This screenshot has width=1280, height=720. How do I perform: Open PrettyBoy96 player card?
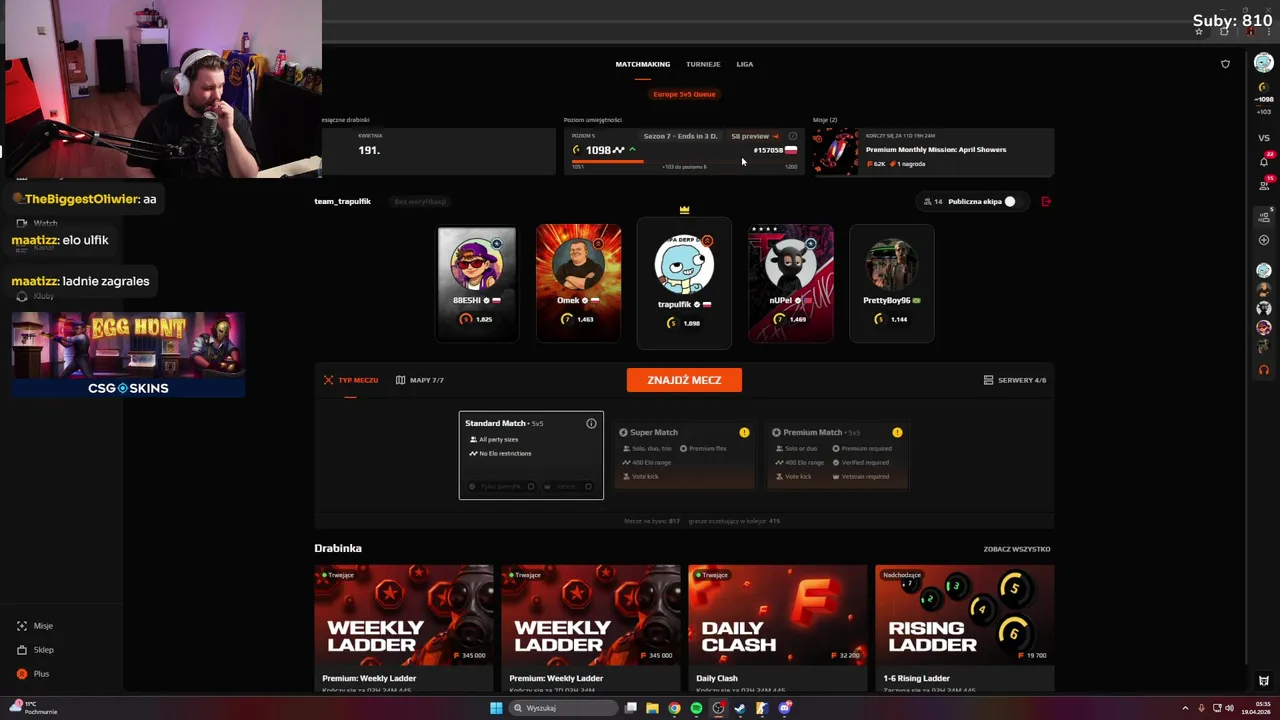[x=892, y=284]
